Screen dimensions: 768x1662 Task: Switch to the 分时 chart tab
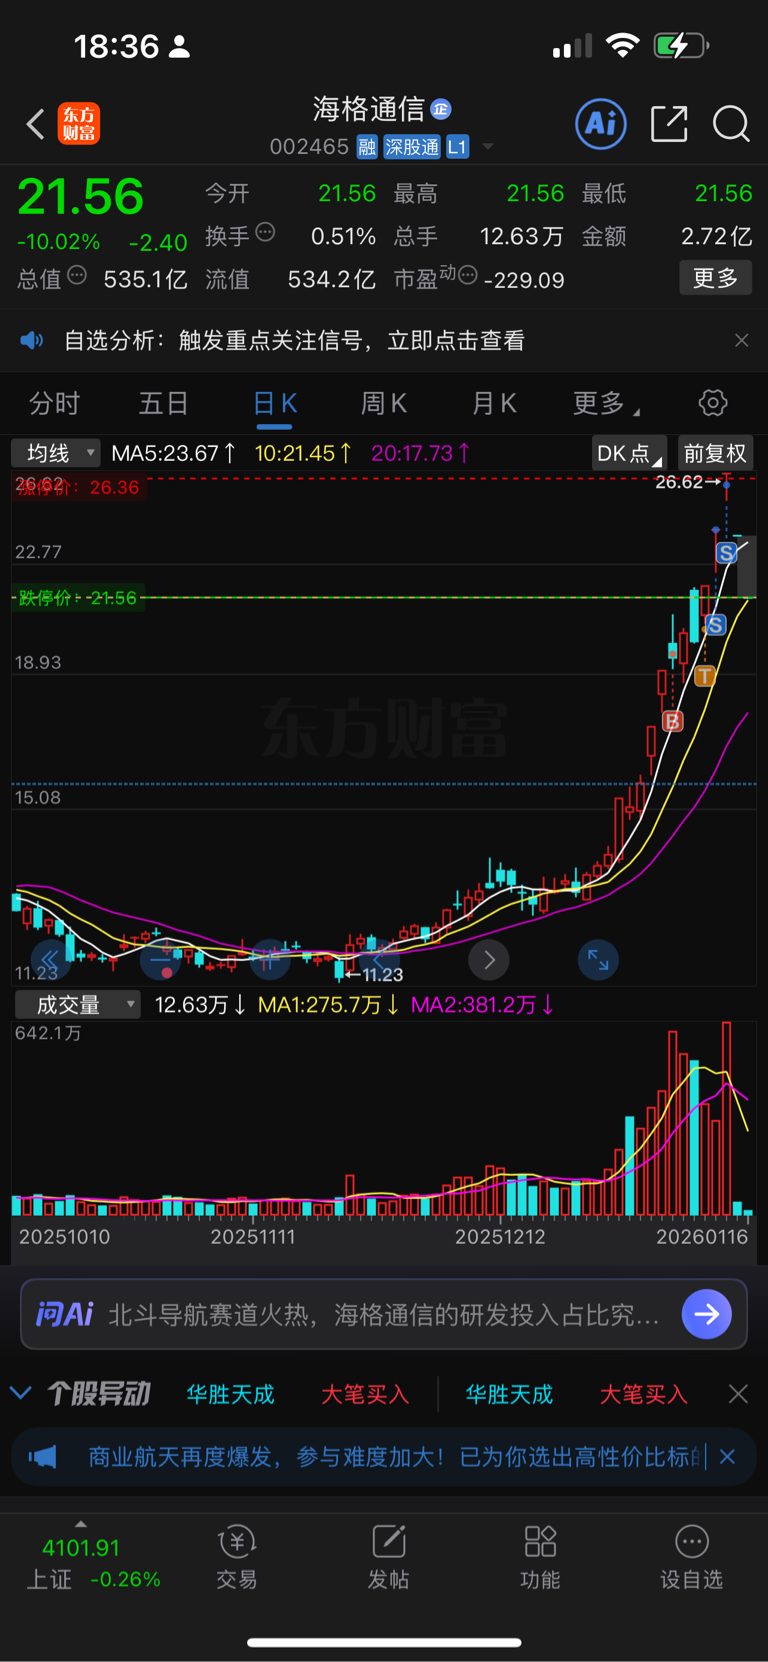(54, 403)
